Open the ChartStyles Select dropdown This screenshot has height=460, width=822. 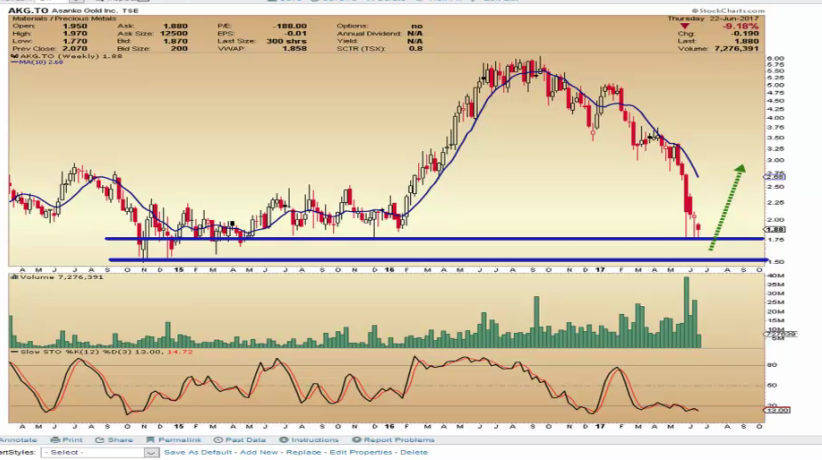click(x=100, y=452)
